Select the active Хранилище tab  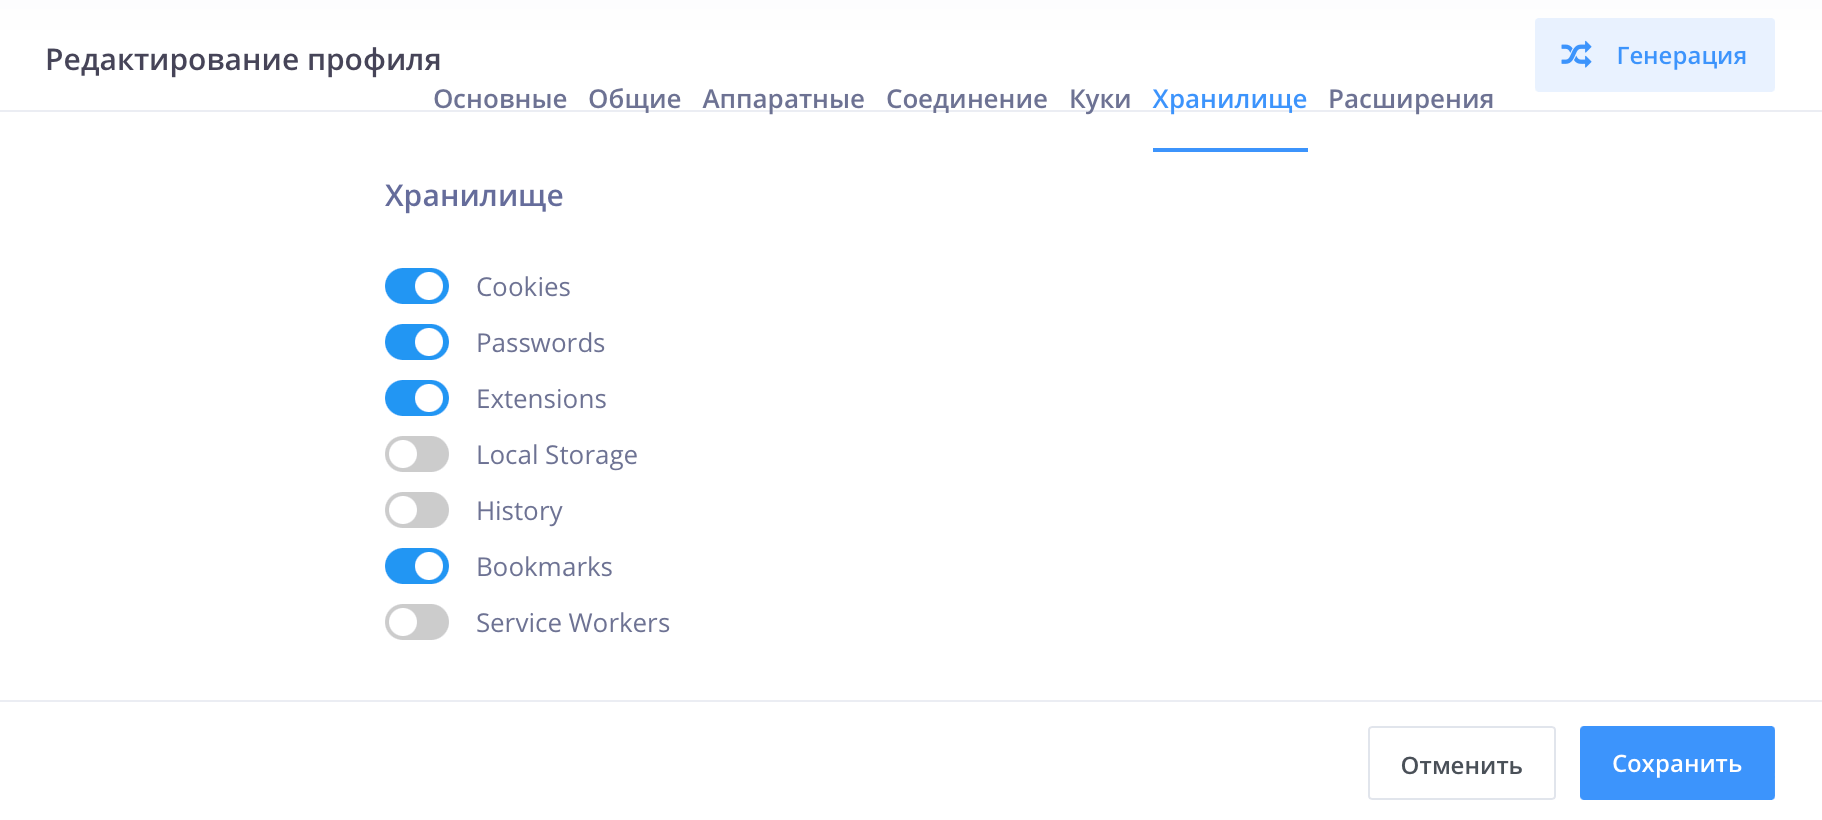1229,99
